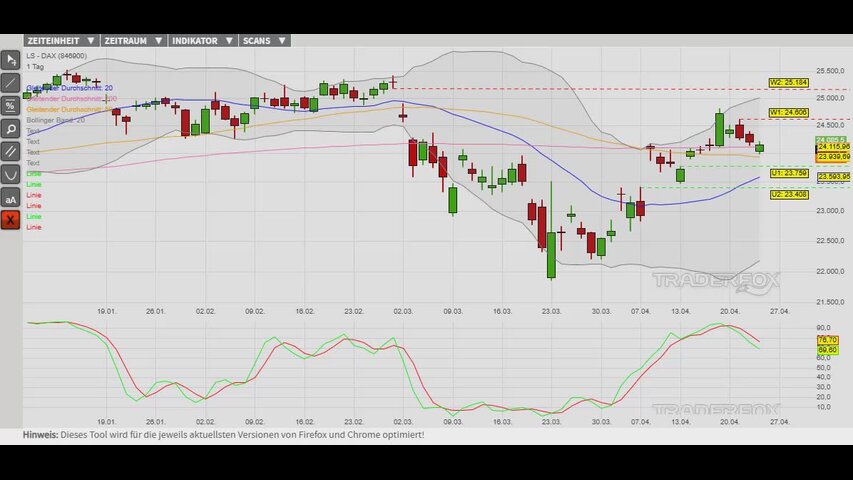Click the 1 Tag timeframe label
The width and height of the screenshot is (853, 480).
(x=36, y=66)
